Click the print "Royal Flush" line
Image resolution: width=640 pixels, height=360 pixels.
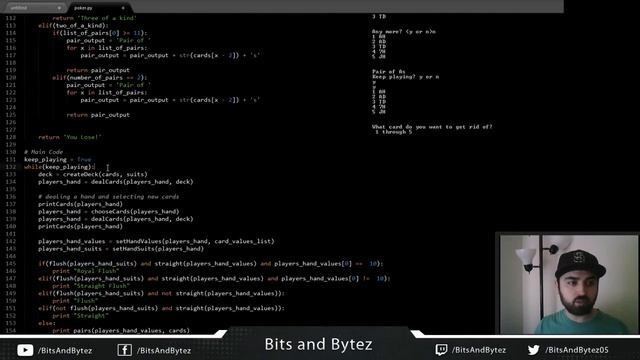coord(86,271)
